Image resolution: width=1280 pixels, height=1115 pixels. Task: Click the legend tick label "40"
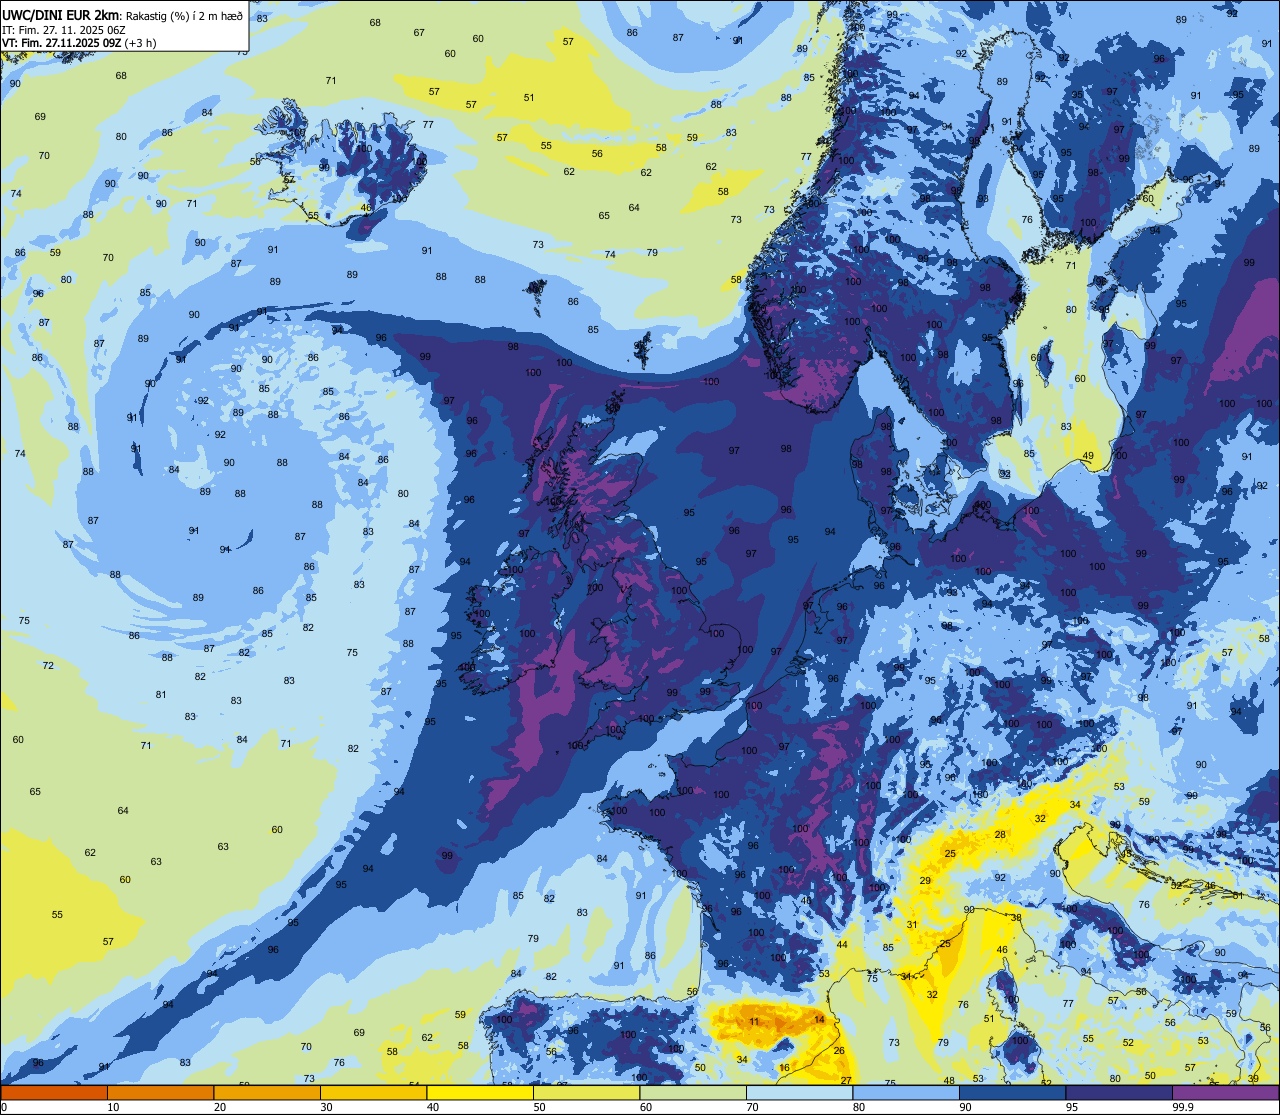433,1107
